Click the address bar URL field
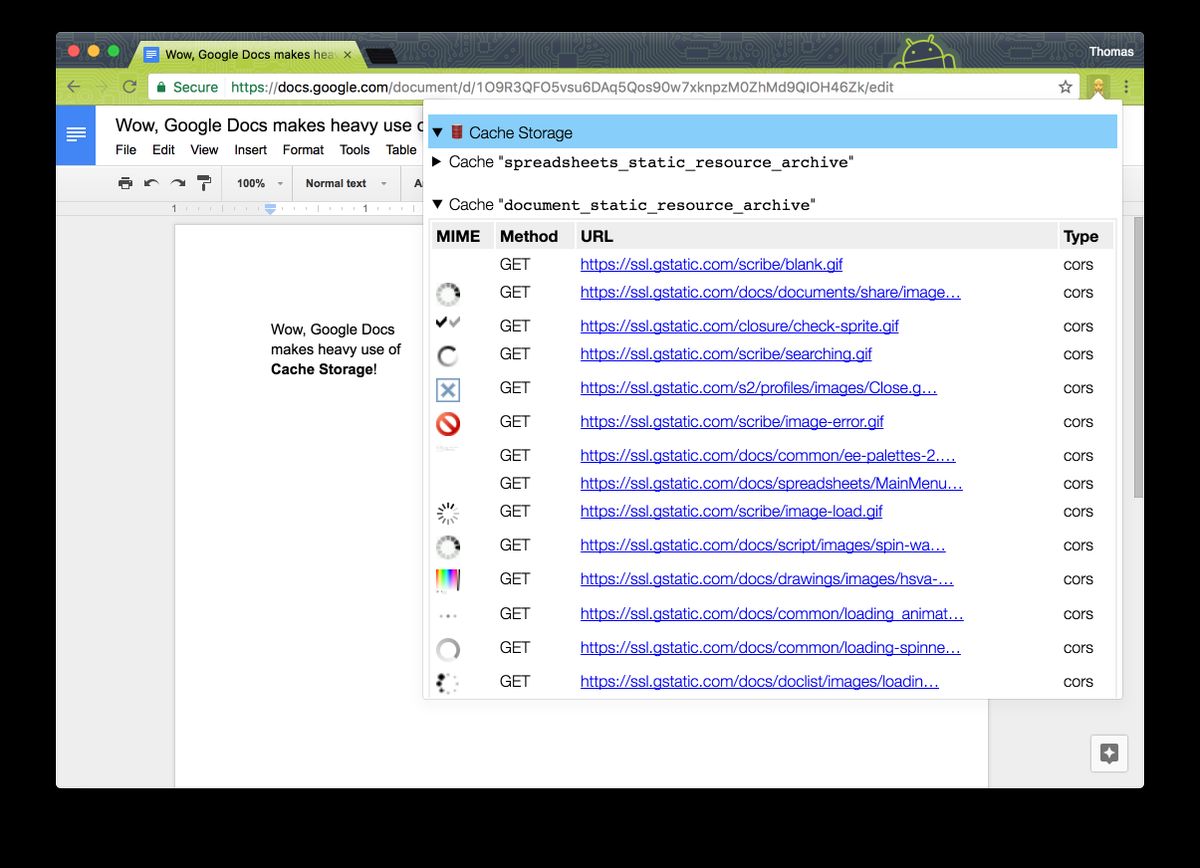Viewport: 1200px width, 868px height. (640, 87)
